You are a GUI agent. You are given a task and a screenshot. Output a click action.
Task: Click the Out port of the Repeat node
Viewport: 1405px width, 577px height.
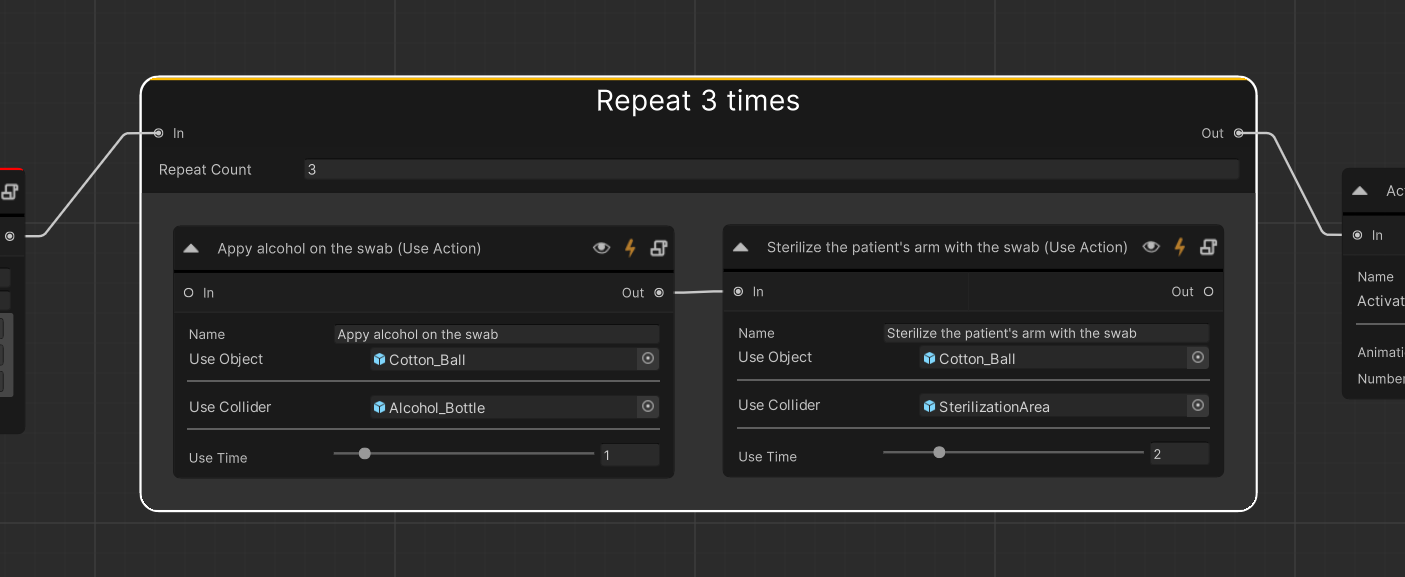coord(1238,132)
